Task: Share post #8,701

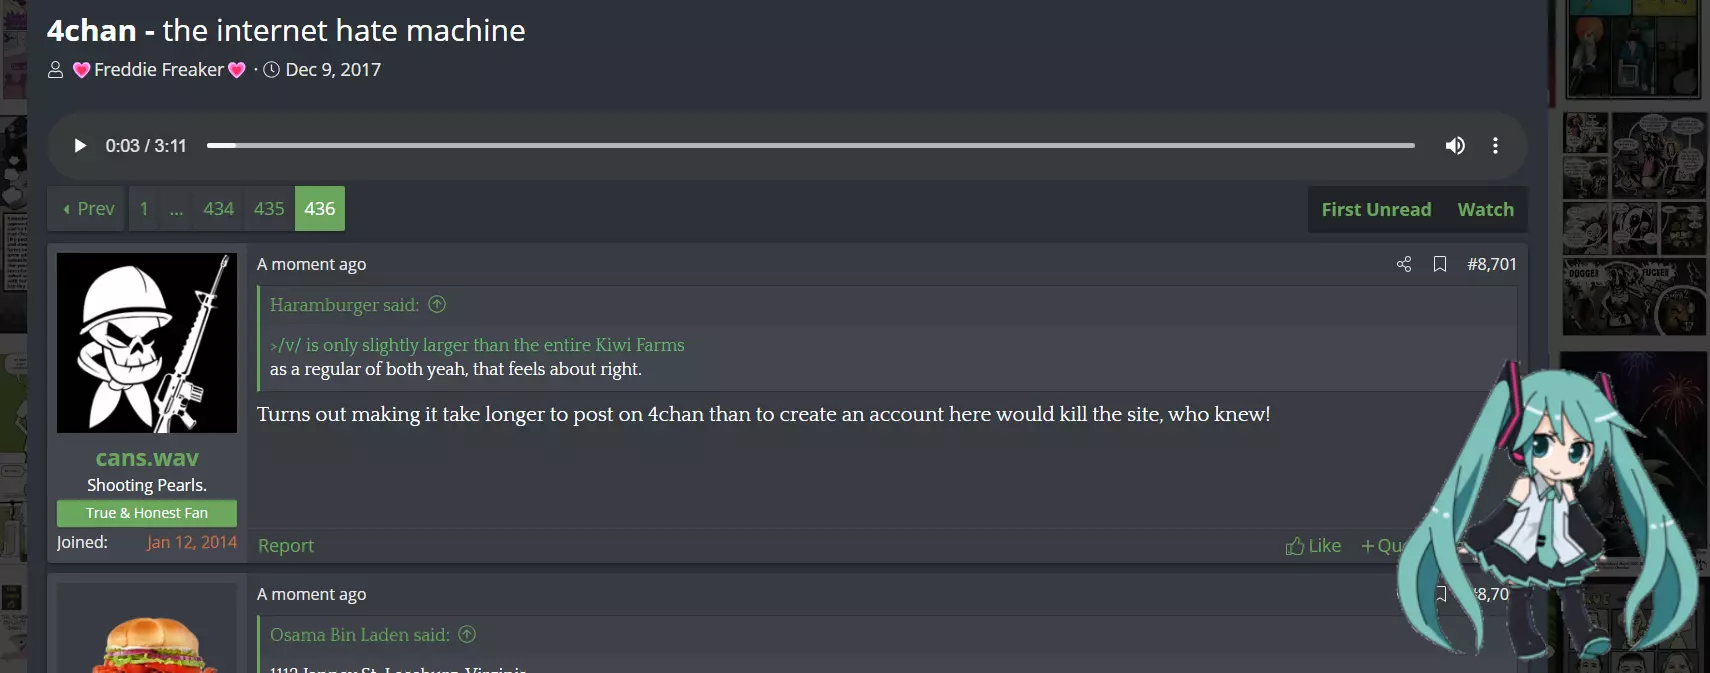Action: click(x=1404, y=264)
